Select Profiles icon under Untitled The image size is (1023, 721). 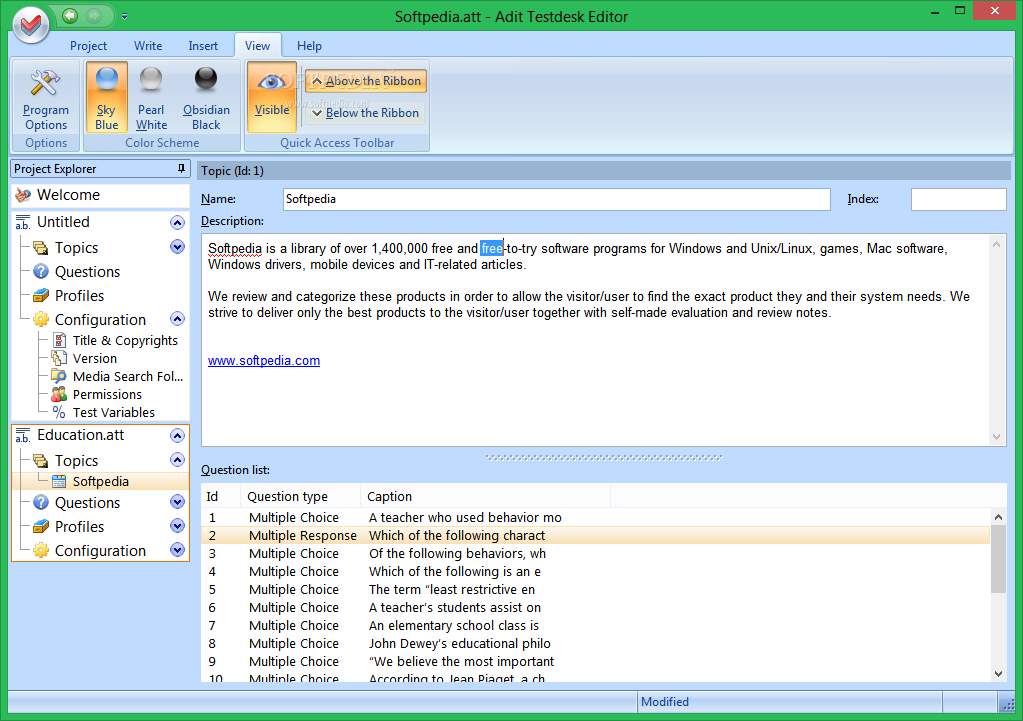[x=40, y=296]
